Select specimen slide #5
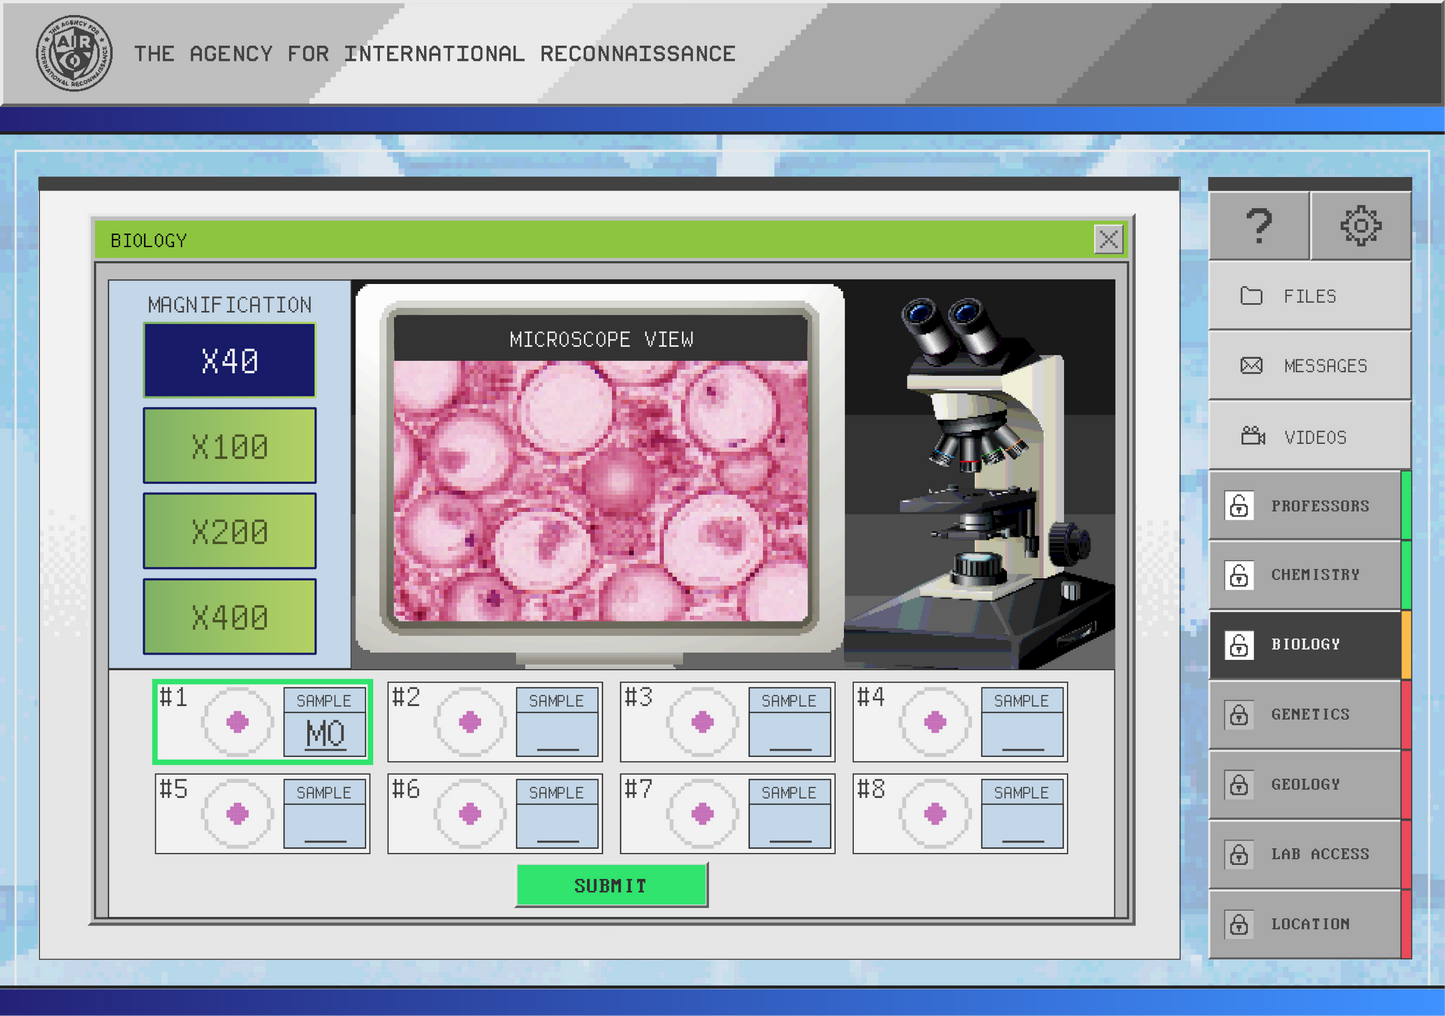 (x=238, y=814)
